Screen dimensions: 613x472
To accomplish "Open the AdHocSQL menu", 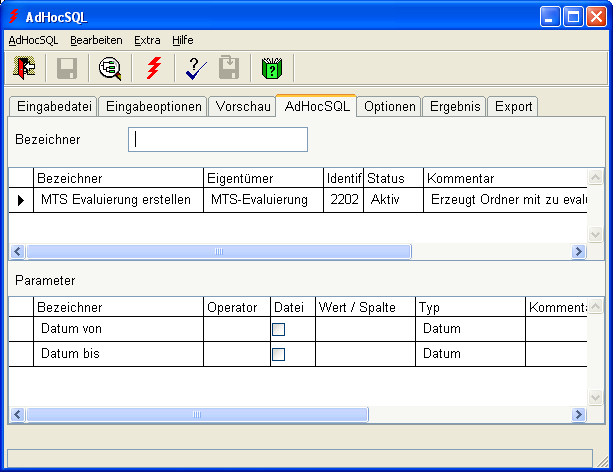I will (x=33, y=40).
